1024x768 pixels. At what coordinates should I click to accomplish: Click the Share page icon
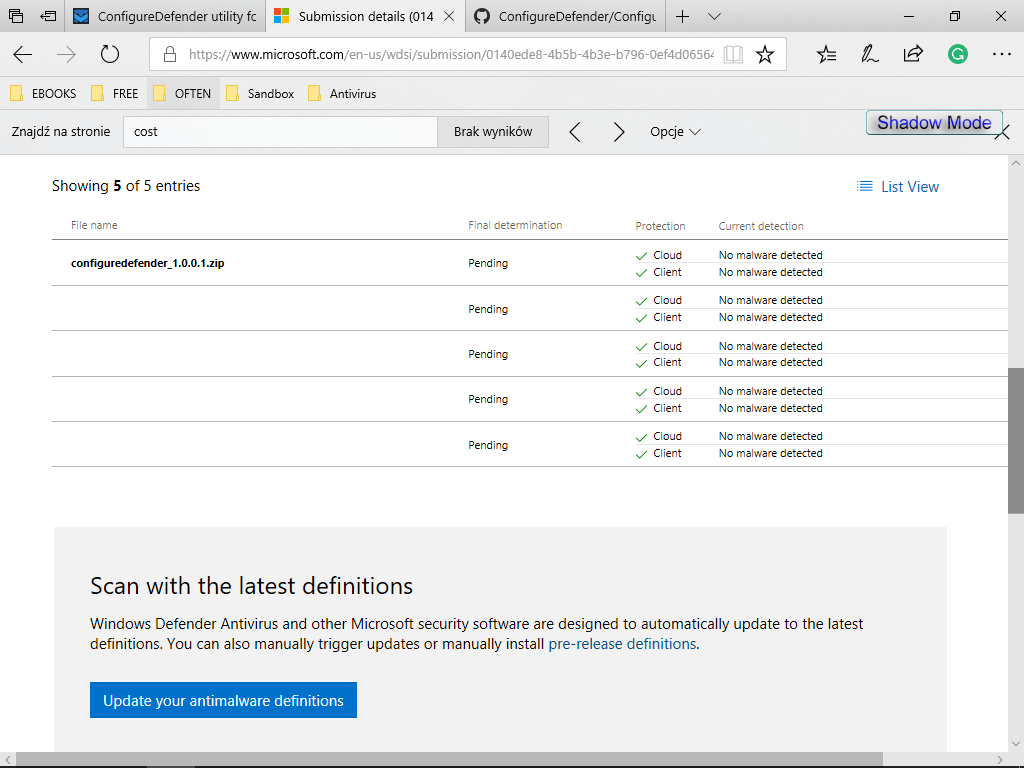(x=913, y=55)
